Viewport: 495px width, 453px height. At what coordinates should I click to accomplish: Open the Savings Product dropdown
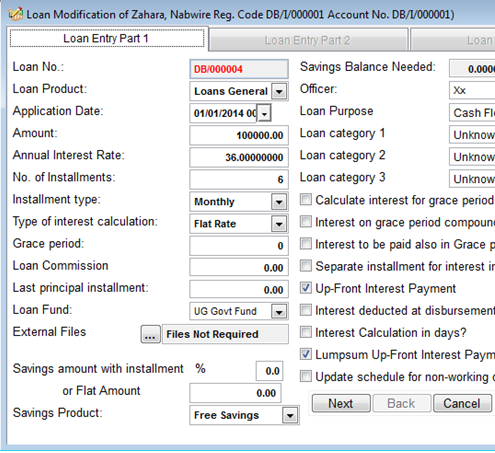coord(290,415)
